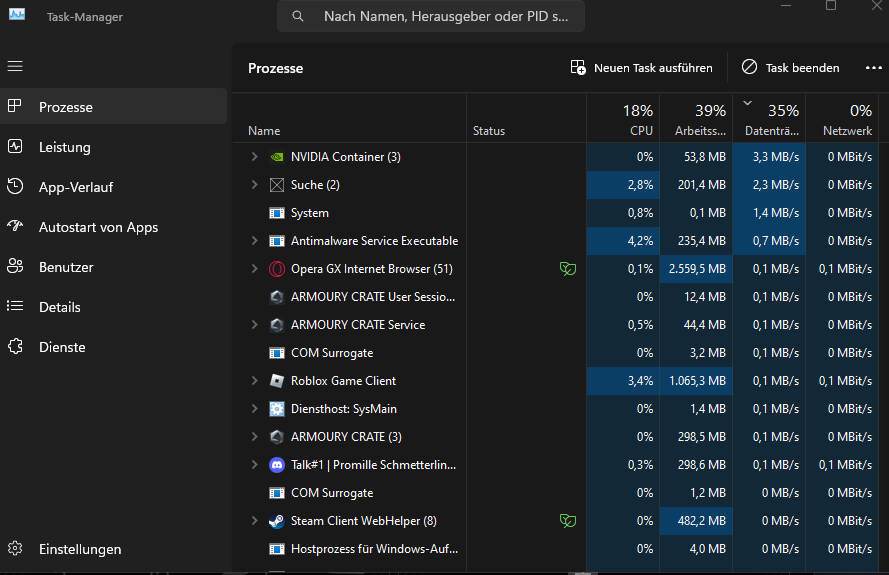Go to Autostart von Apps
This screenshot has height=575, width=889.
[113, 227]
